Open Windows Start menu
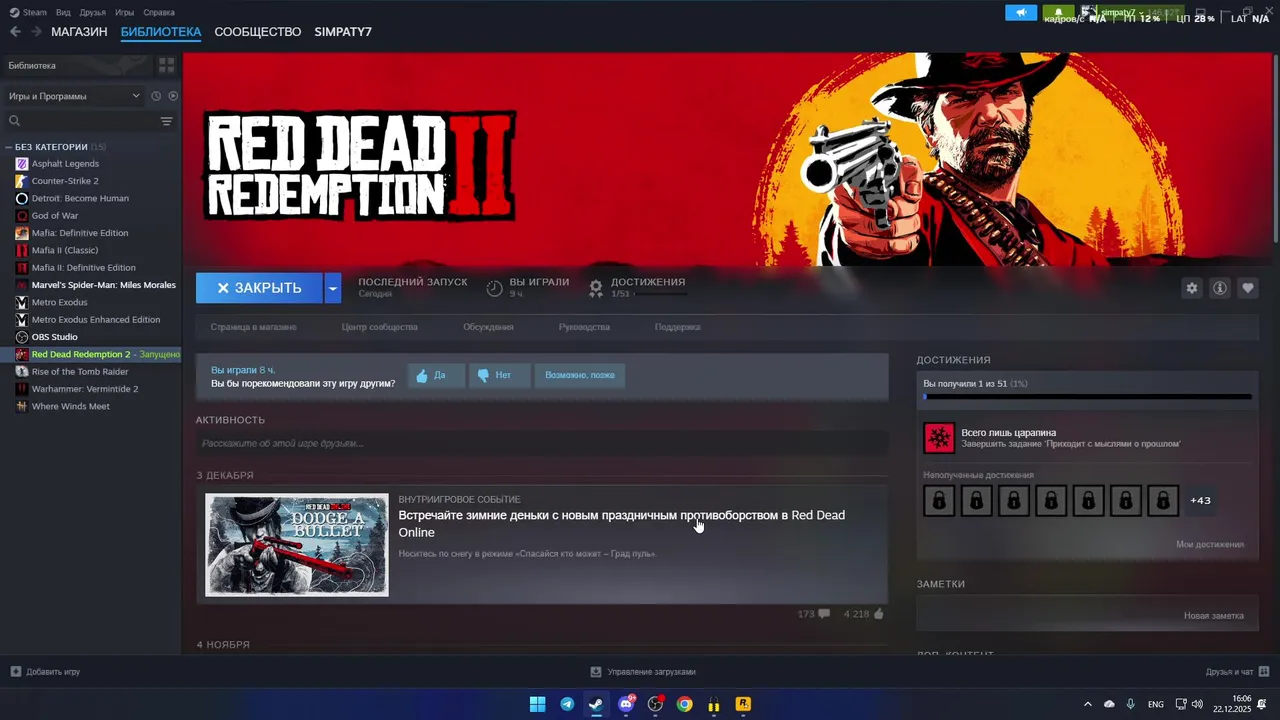 pos(537,704)
